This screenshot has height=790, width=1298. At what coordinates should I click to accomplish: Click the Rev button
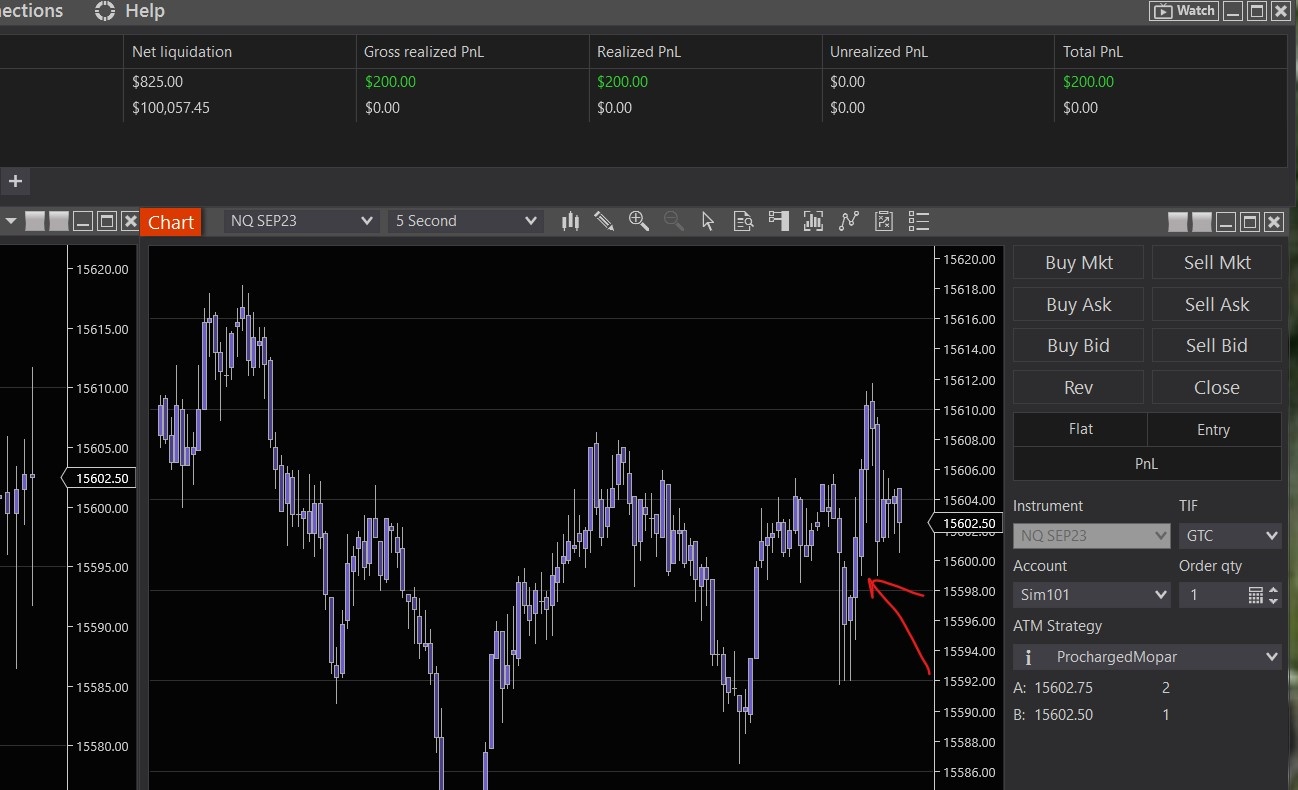(1079, 388)
